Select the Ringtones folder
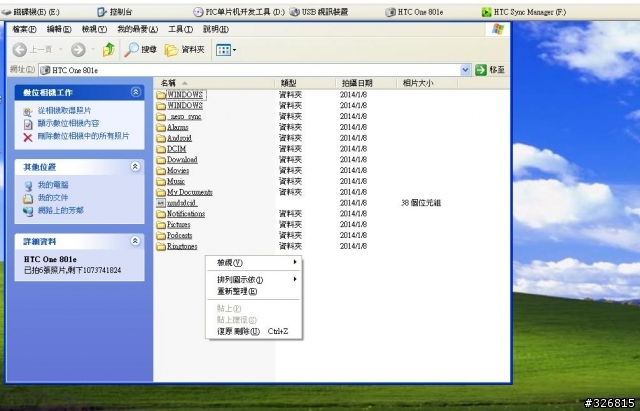 [x=182, y=247]
